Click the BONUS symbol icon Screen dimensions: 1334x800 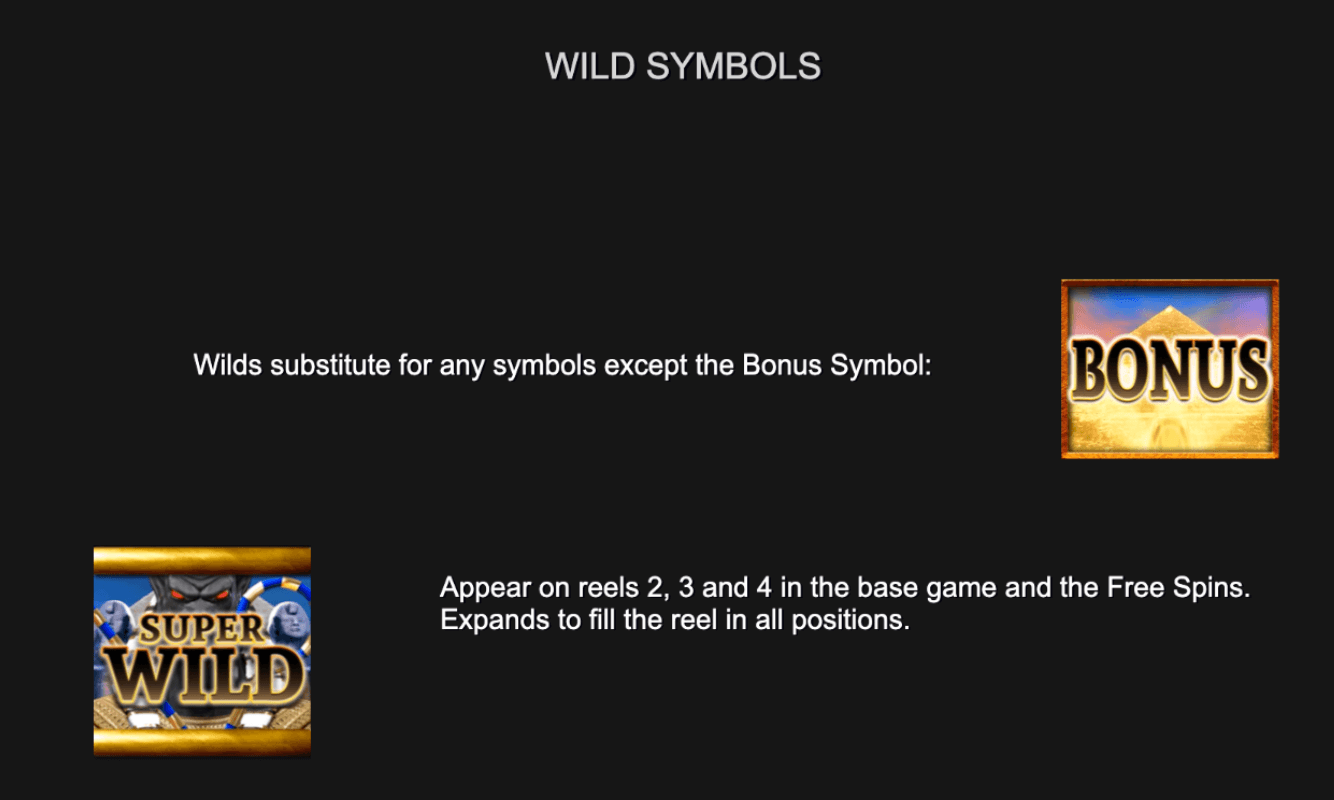(x=1170, y=369)
